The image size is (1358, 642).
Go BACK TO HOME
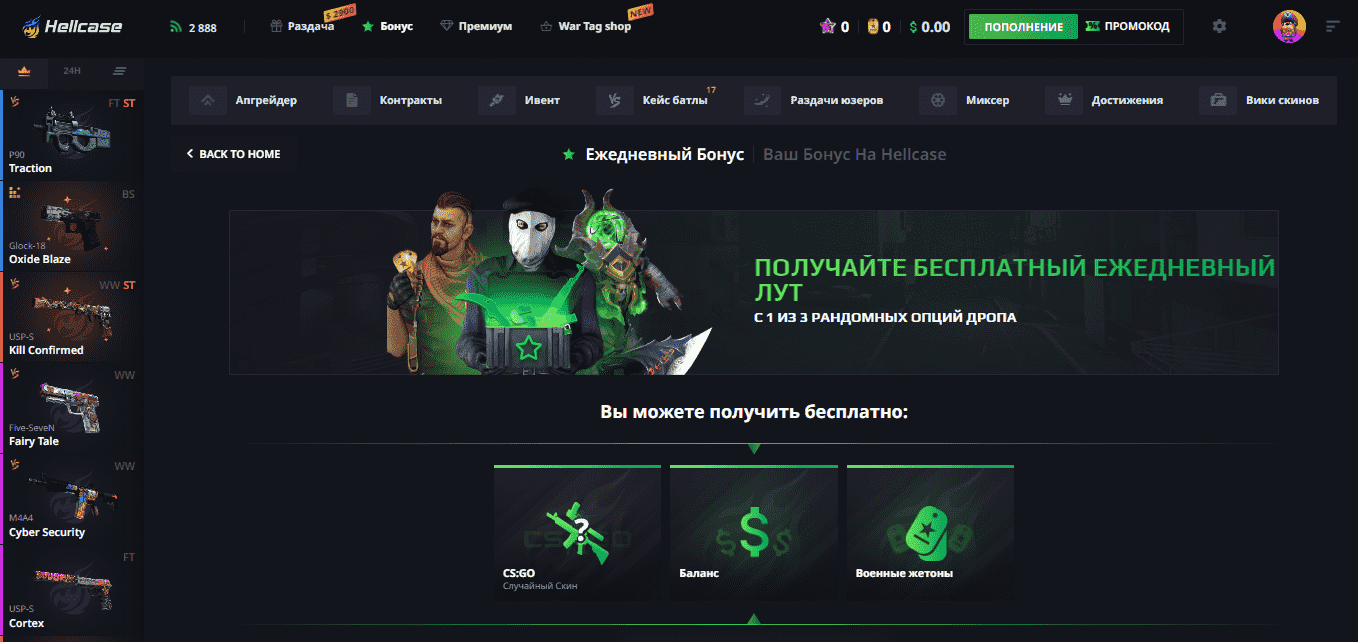click(x=233, y=154)
